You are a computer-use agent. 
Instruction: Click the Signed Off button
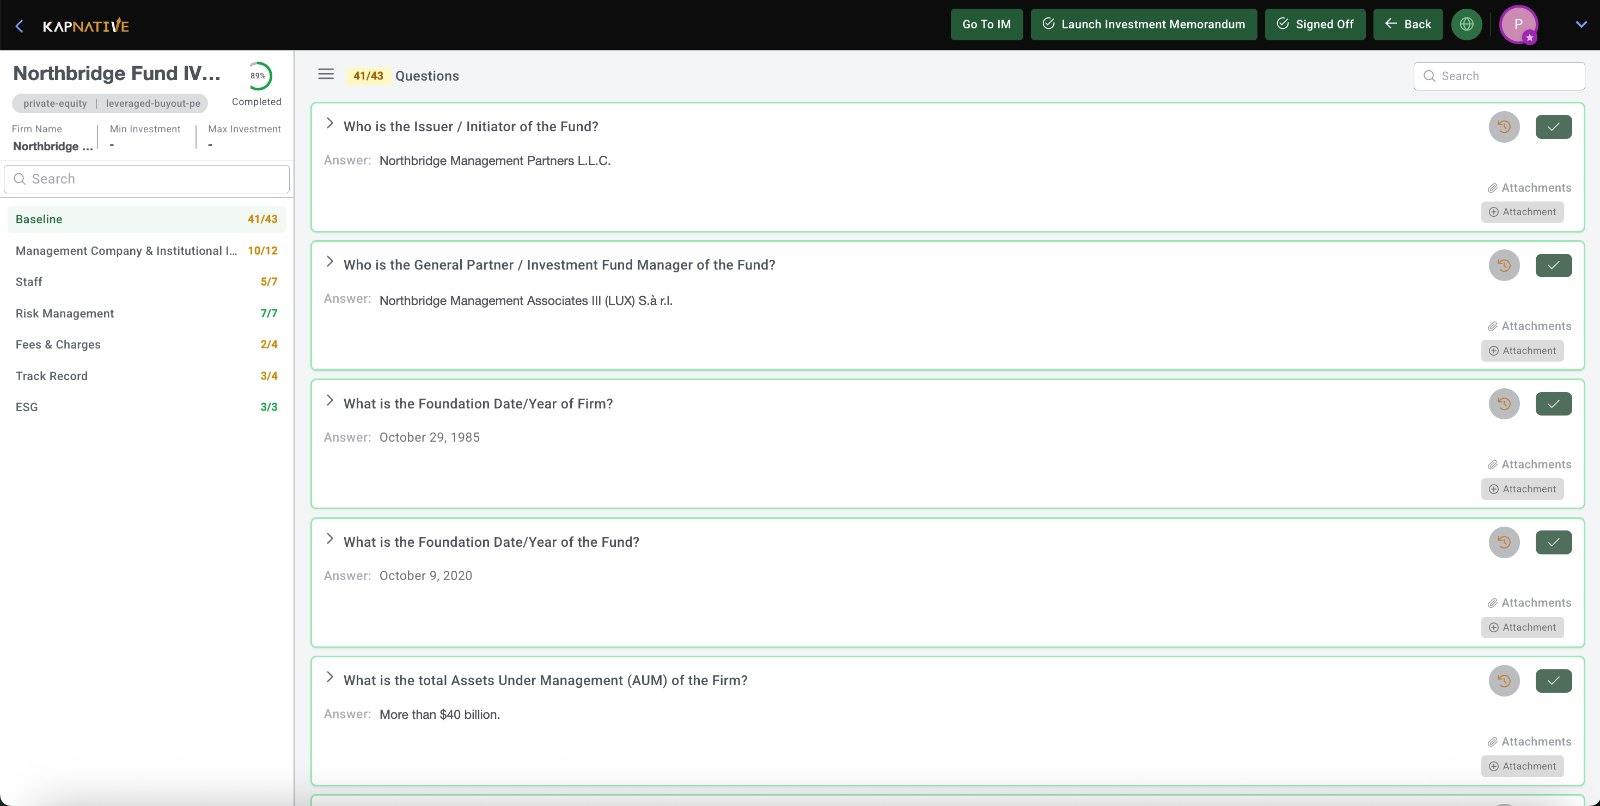[1315, 24]
